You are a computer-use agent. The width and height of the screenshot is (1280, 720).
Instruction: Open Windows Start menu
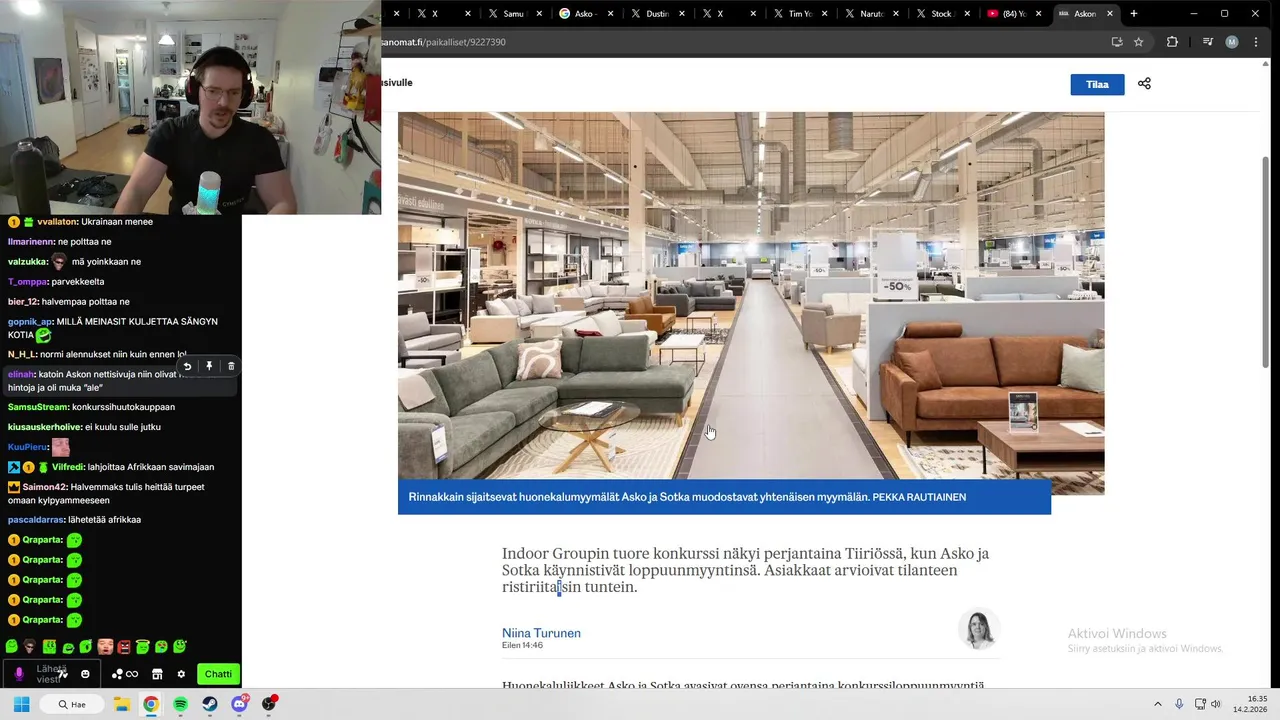click(21, 704)
